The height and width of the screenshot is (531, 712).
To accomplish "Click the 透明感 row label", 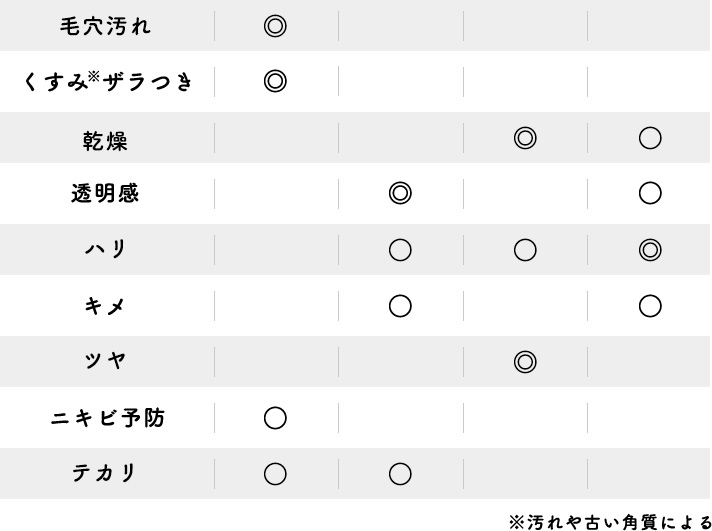I will click(x=105, y=193).
